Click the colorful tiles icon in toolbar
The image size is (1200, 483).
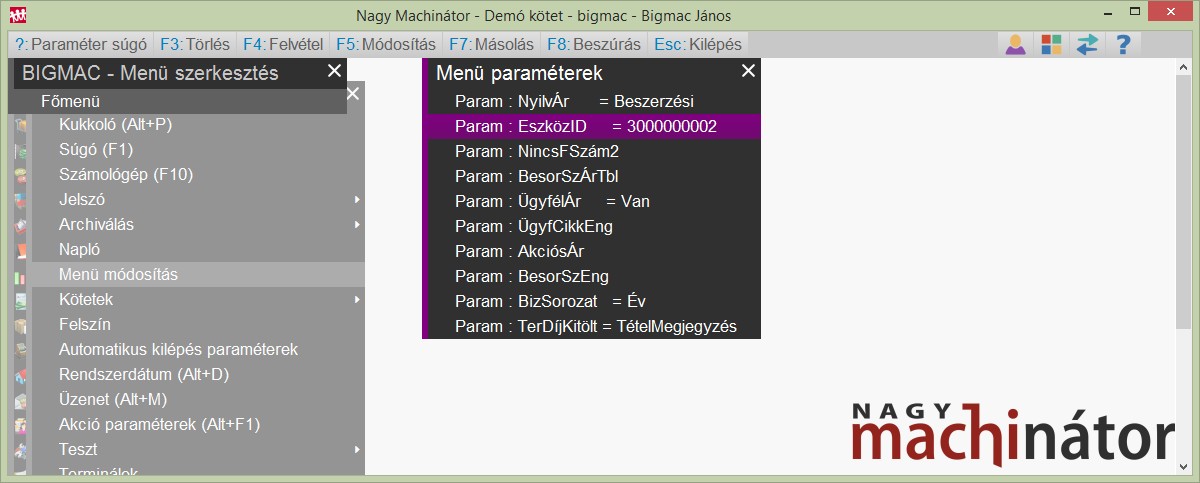tap(1051, 44)
